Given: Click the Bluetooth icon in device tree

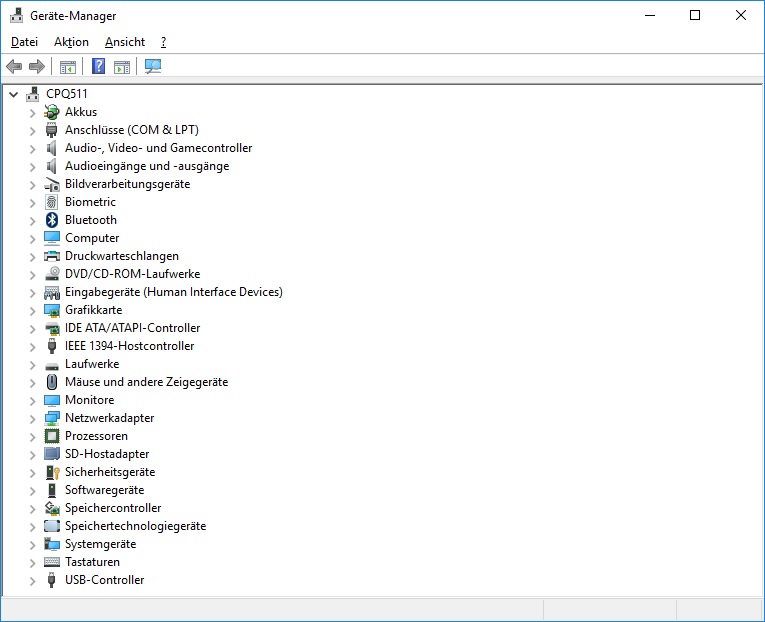Looking at the screenshot, I should [x=53, y=220].
